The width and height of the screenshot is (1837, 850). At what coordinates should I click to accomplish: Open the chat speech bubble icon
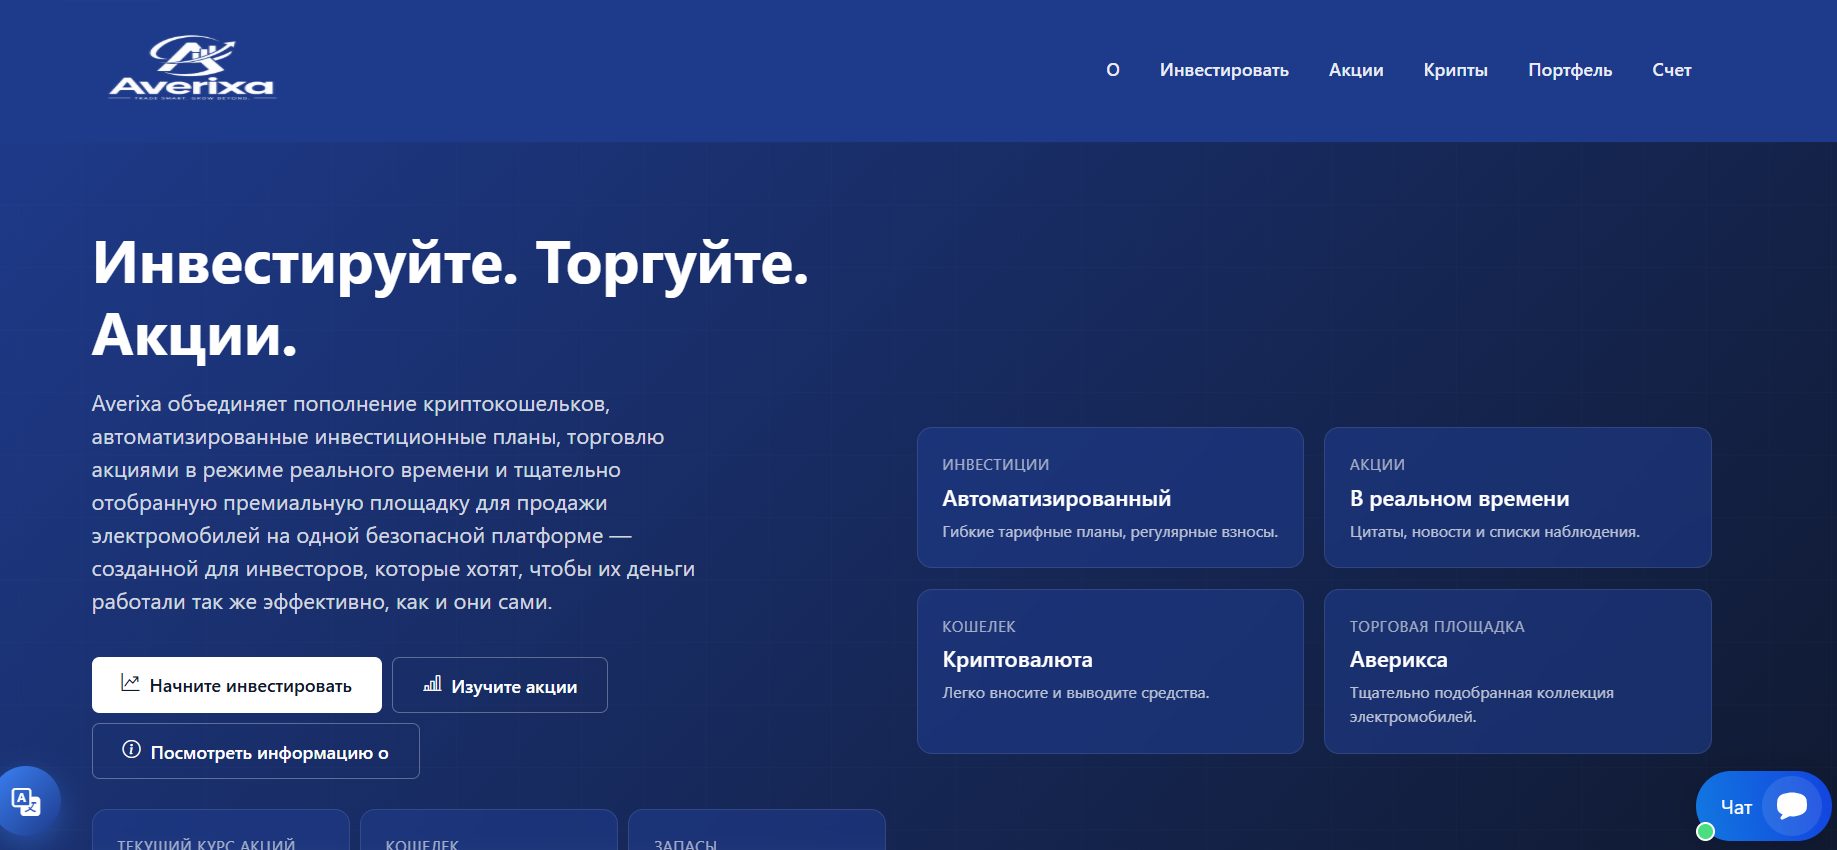(x=1791, y=805)
